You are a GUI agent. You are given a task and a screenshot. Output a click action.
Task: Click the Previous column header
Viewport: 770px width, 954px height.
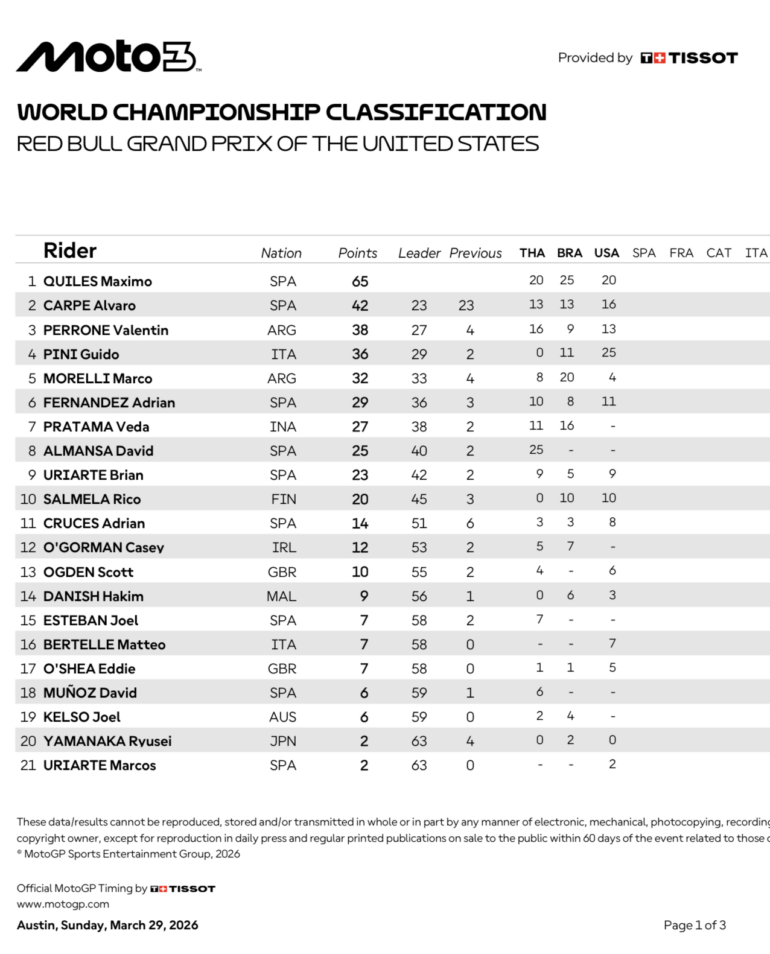point(475,253)
